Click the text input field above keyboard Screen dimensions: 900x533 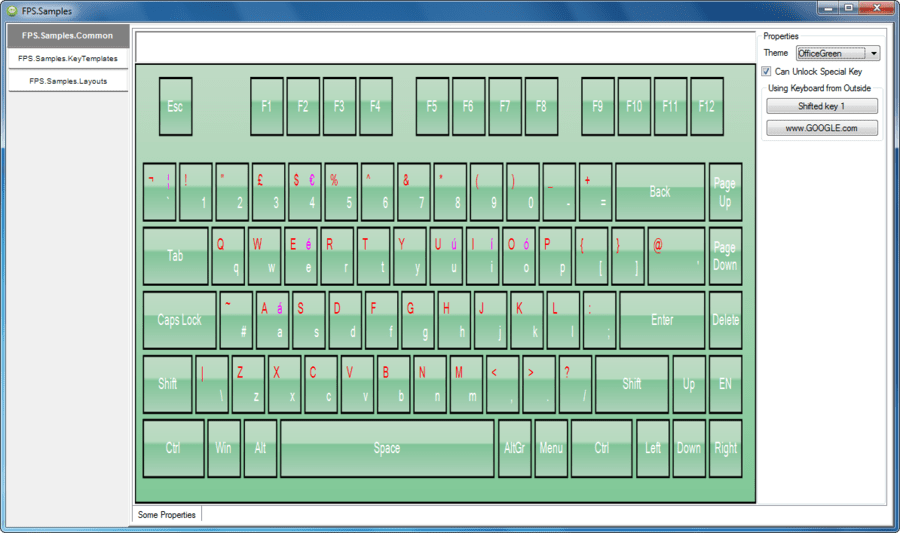(x=445, y=47)
